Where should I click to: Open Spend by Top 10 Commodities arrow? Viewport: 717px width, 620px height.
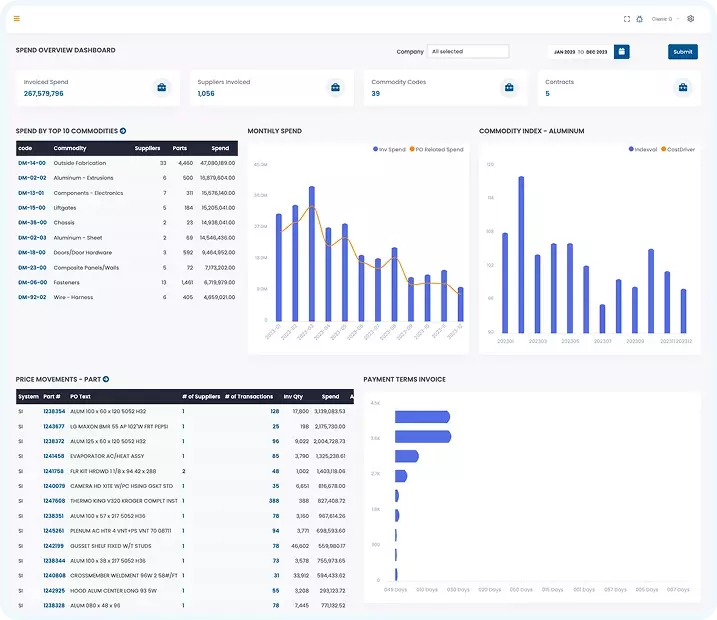(x=123, y=131)
